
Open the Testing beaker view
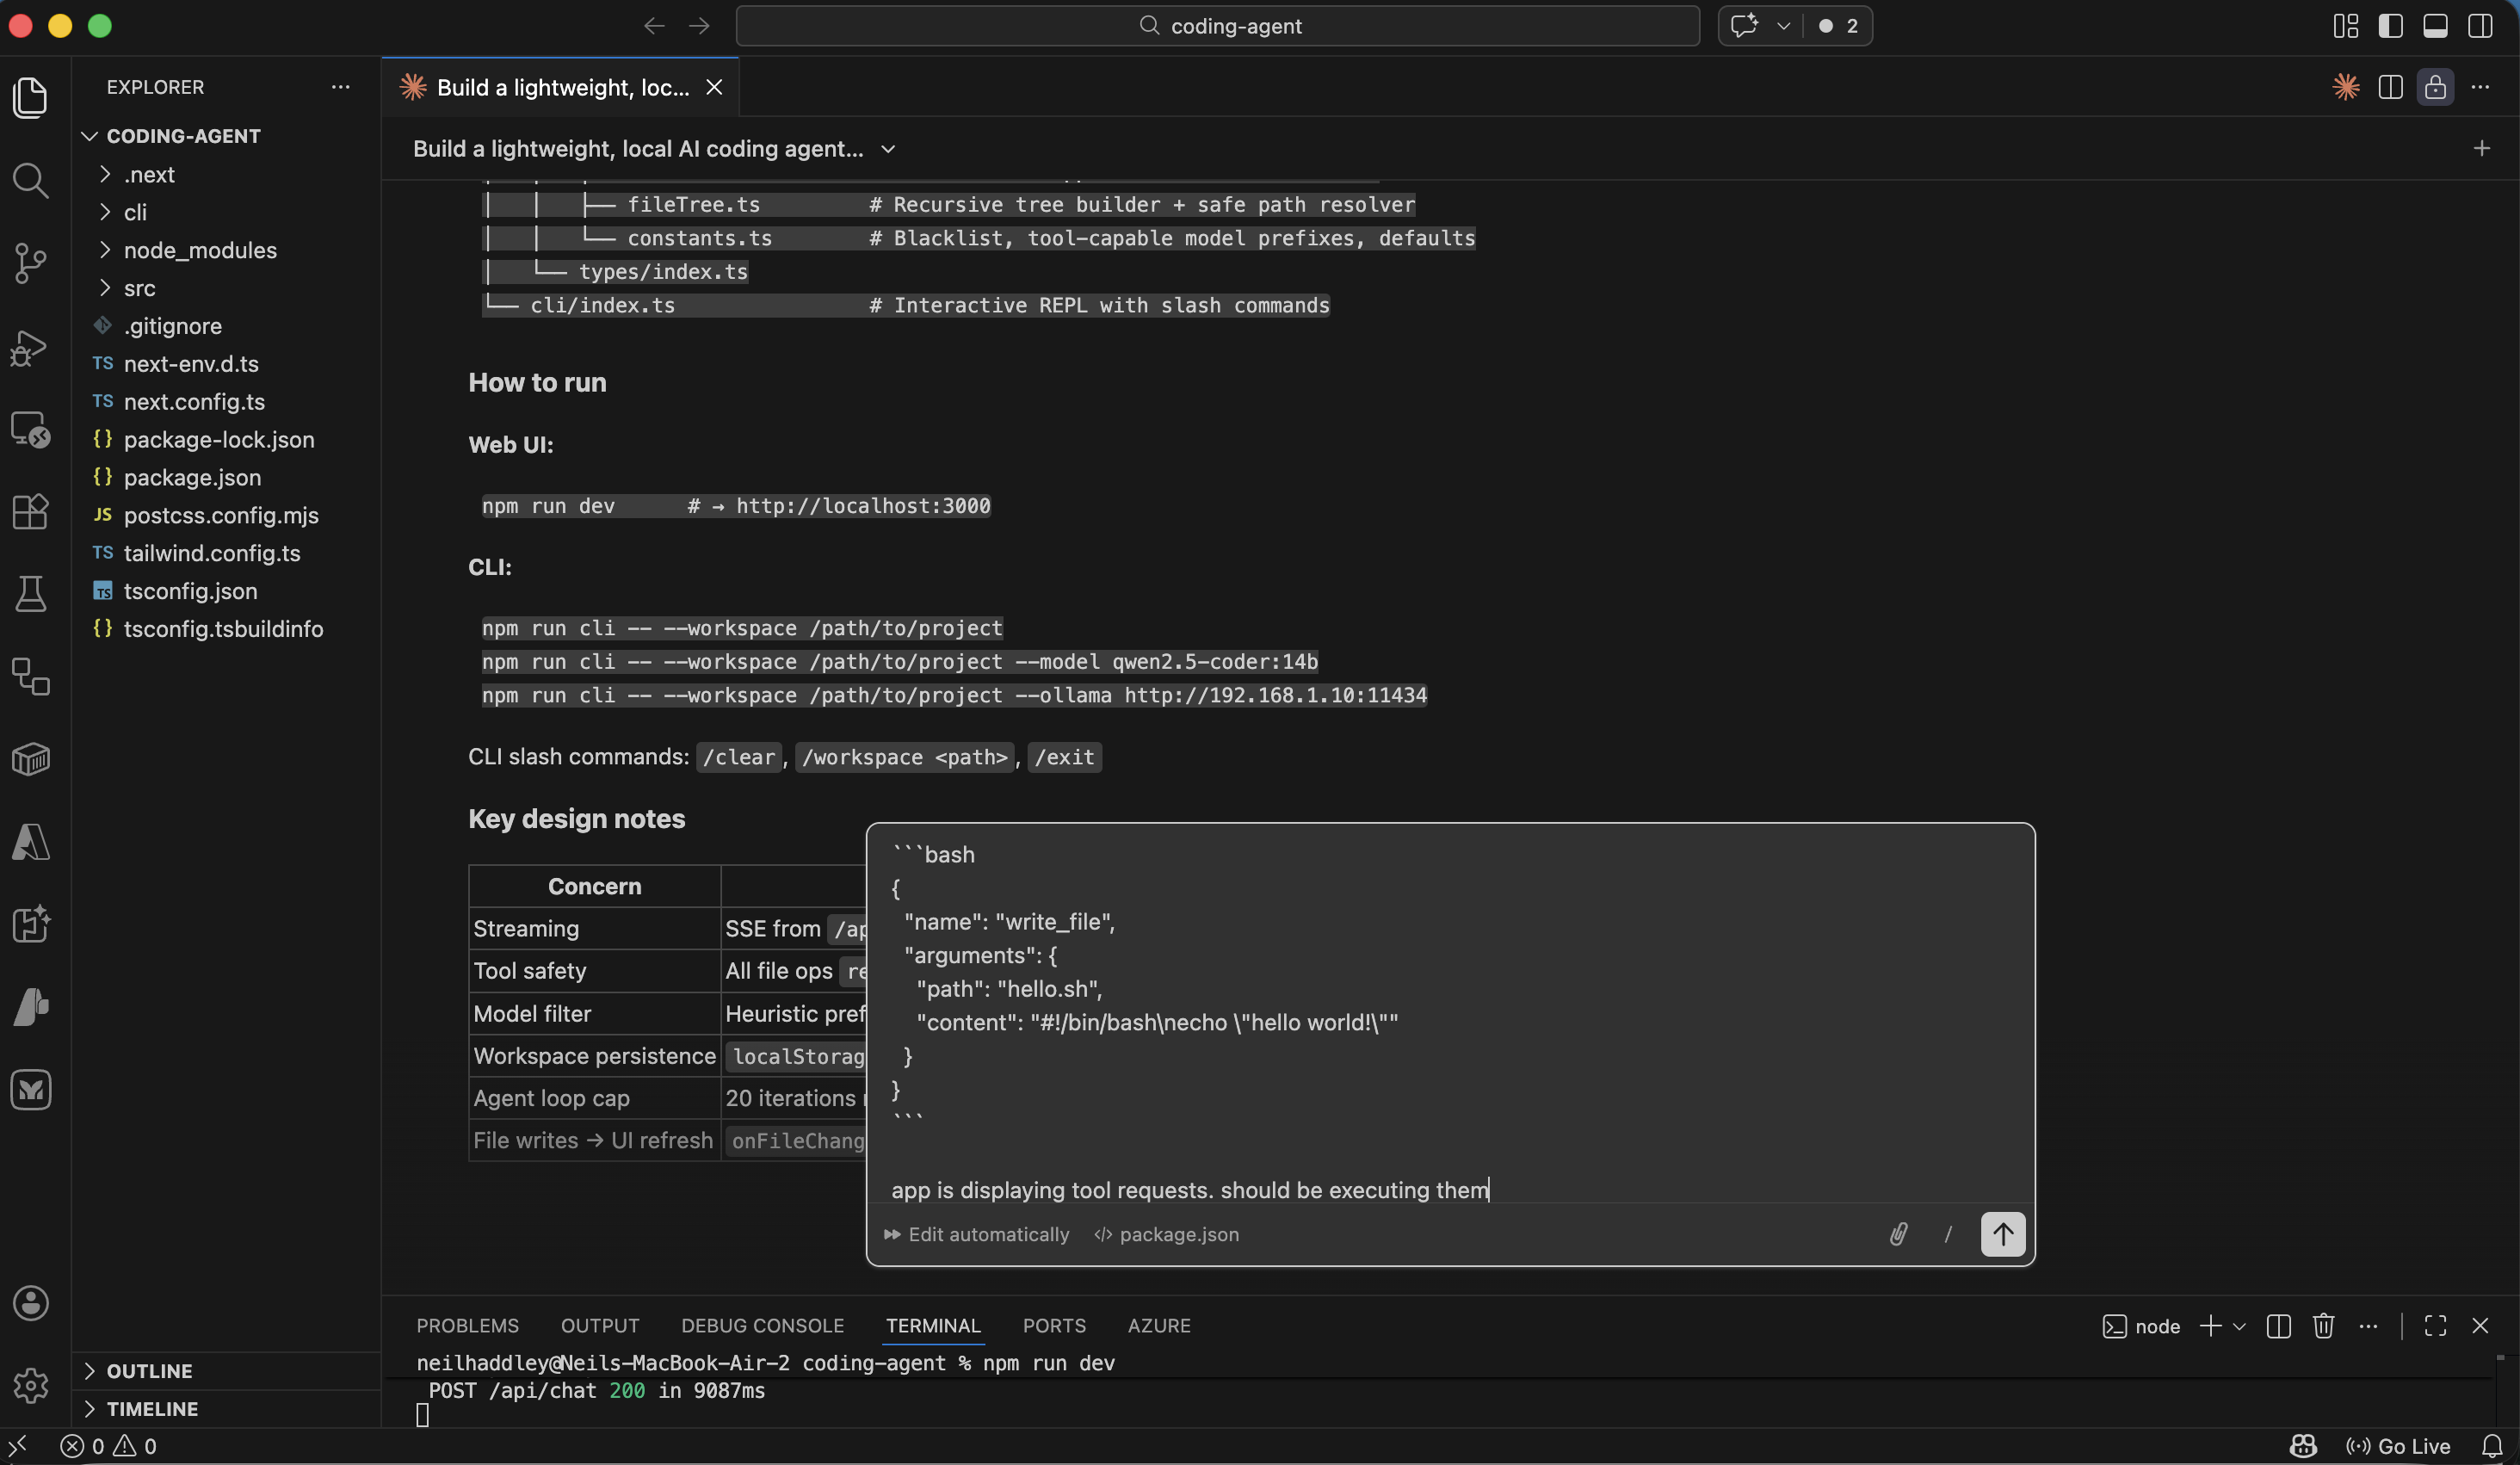tap(30, 594)
